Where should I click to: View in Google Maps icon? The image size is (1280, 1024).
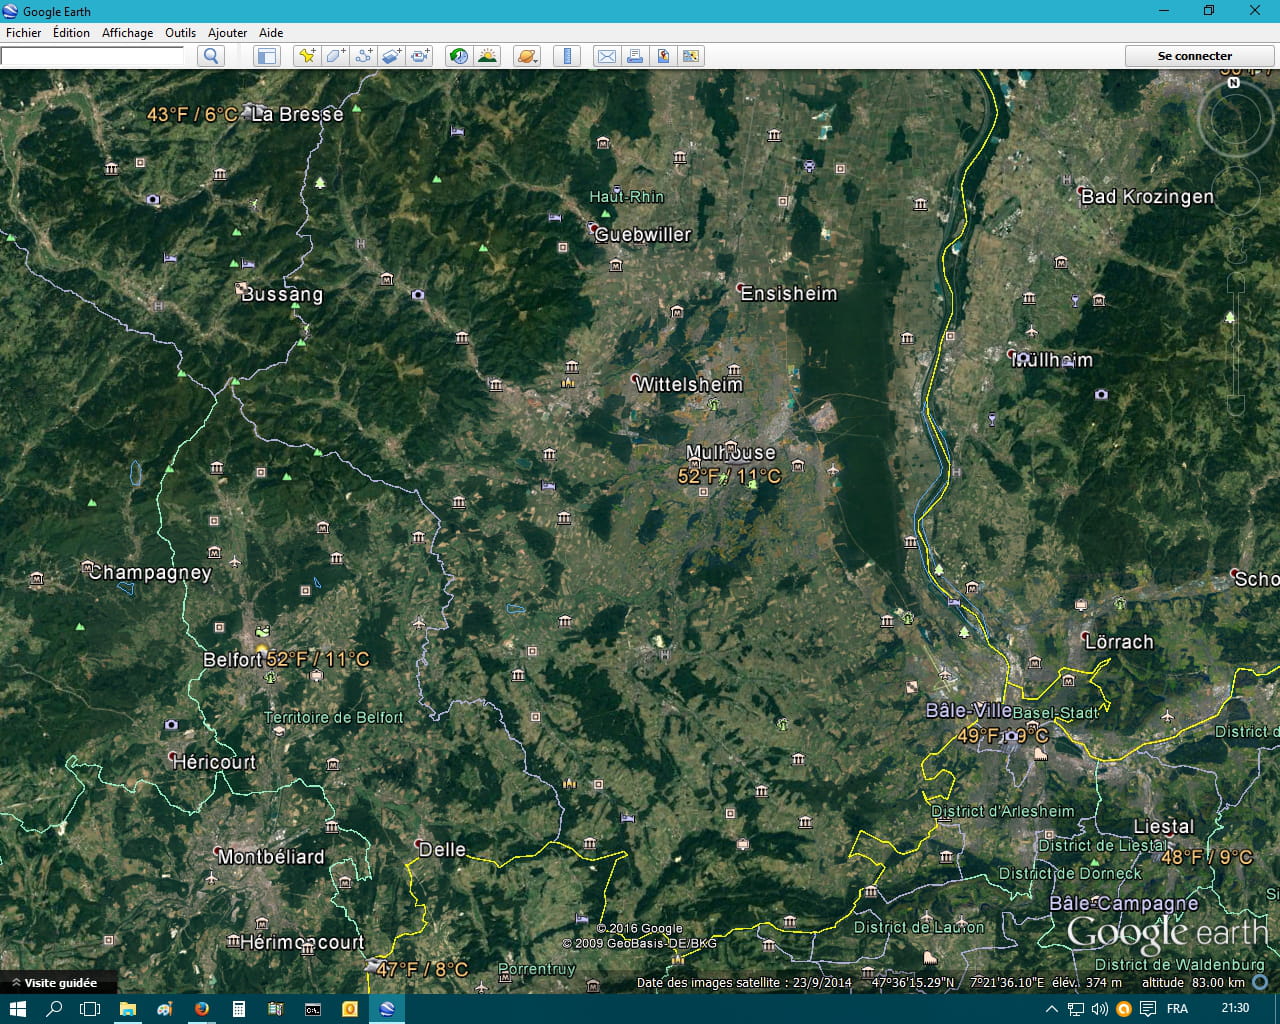(x=662, y=56)
